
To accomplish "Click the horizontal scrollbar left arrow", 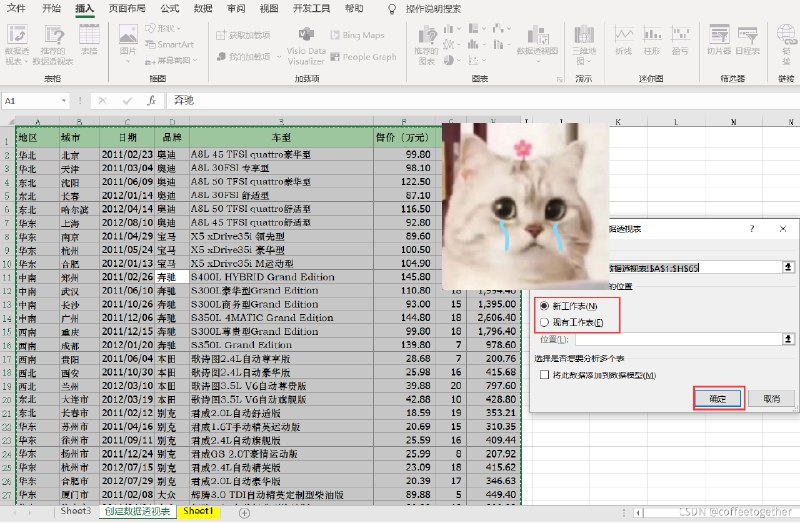I will click(637, 512).
